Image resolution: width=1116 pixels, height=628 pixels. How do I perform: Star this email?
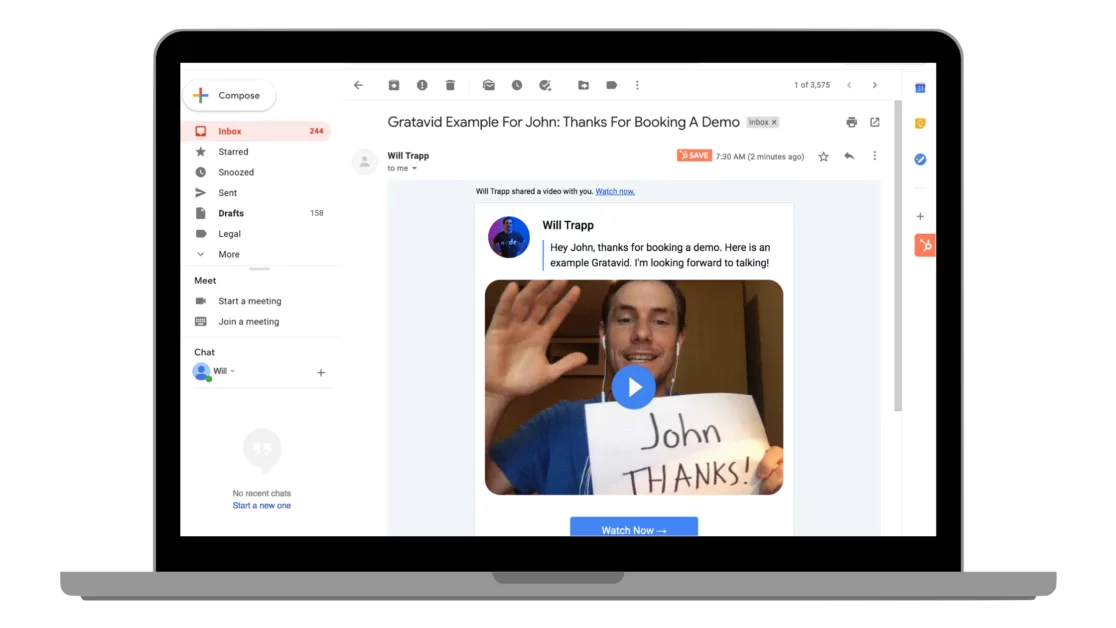click(x=823, y=157)
